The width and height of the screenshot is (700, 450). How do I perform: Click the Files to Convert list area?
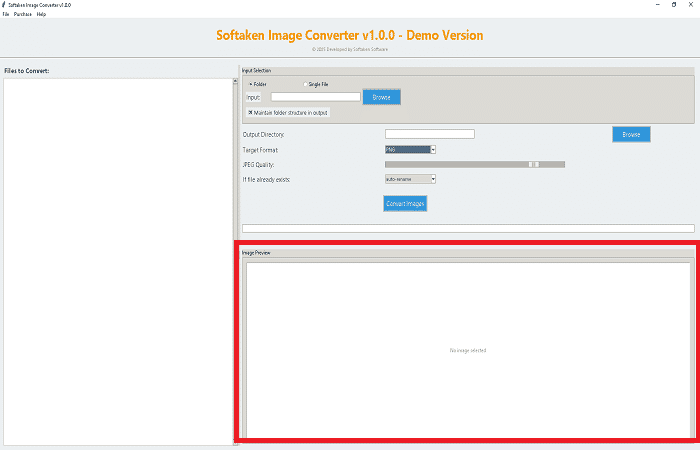coord(118,261)
